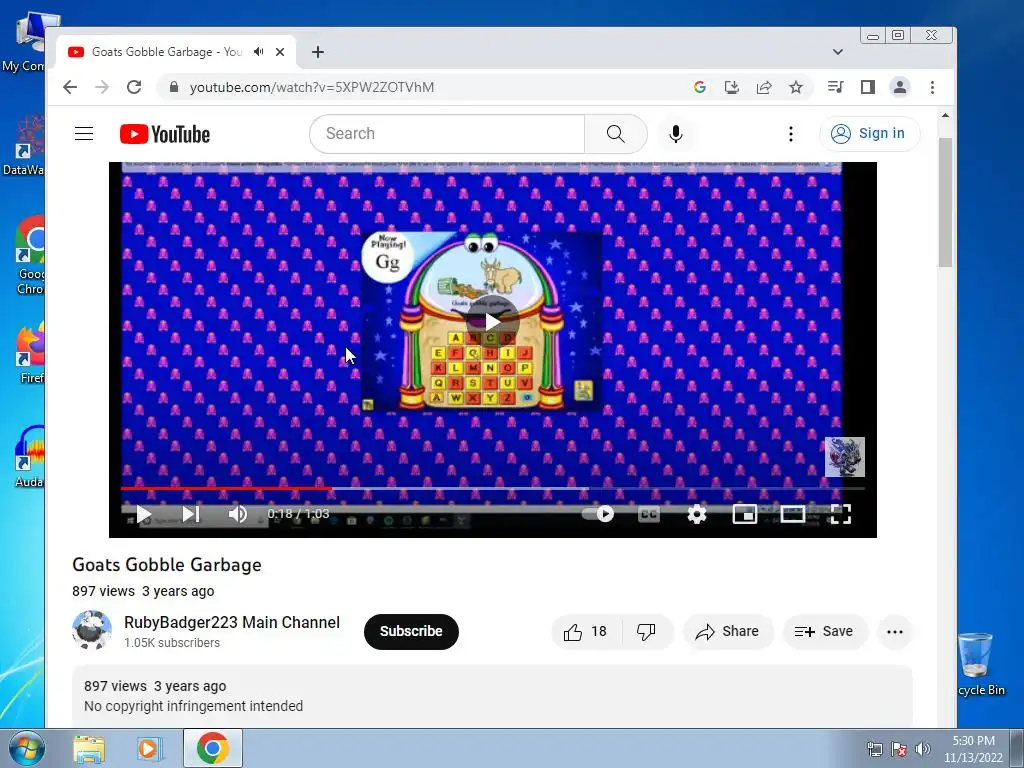This screenshot has height=768, width=1024.
Task: Close the Goats Gobble Garbage tab
Action: pyautogui.click(x=280, y=52)
